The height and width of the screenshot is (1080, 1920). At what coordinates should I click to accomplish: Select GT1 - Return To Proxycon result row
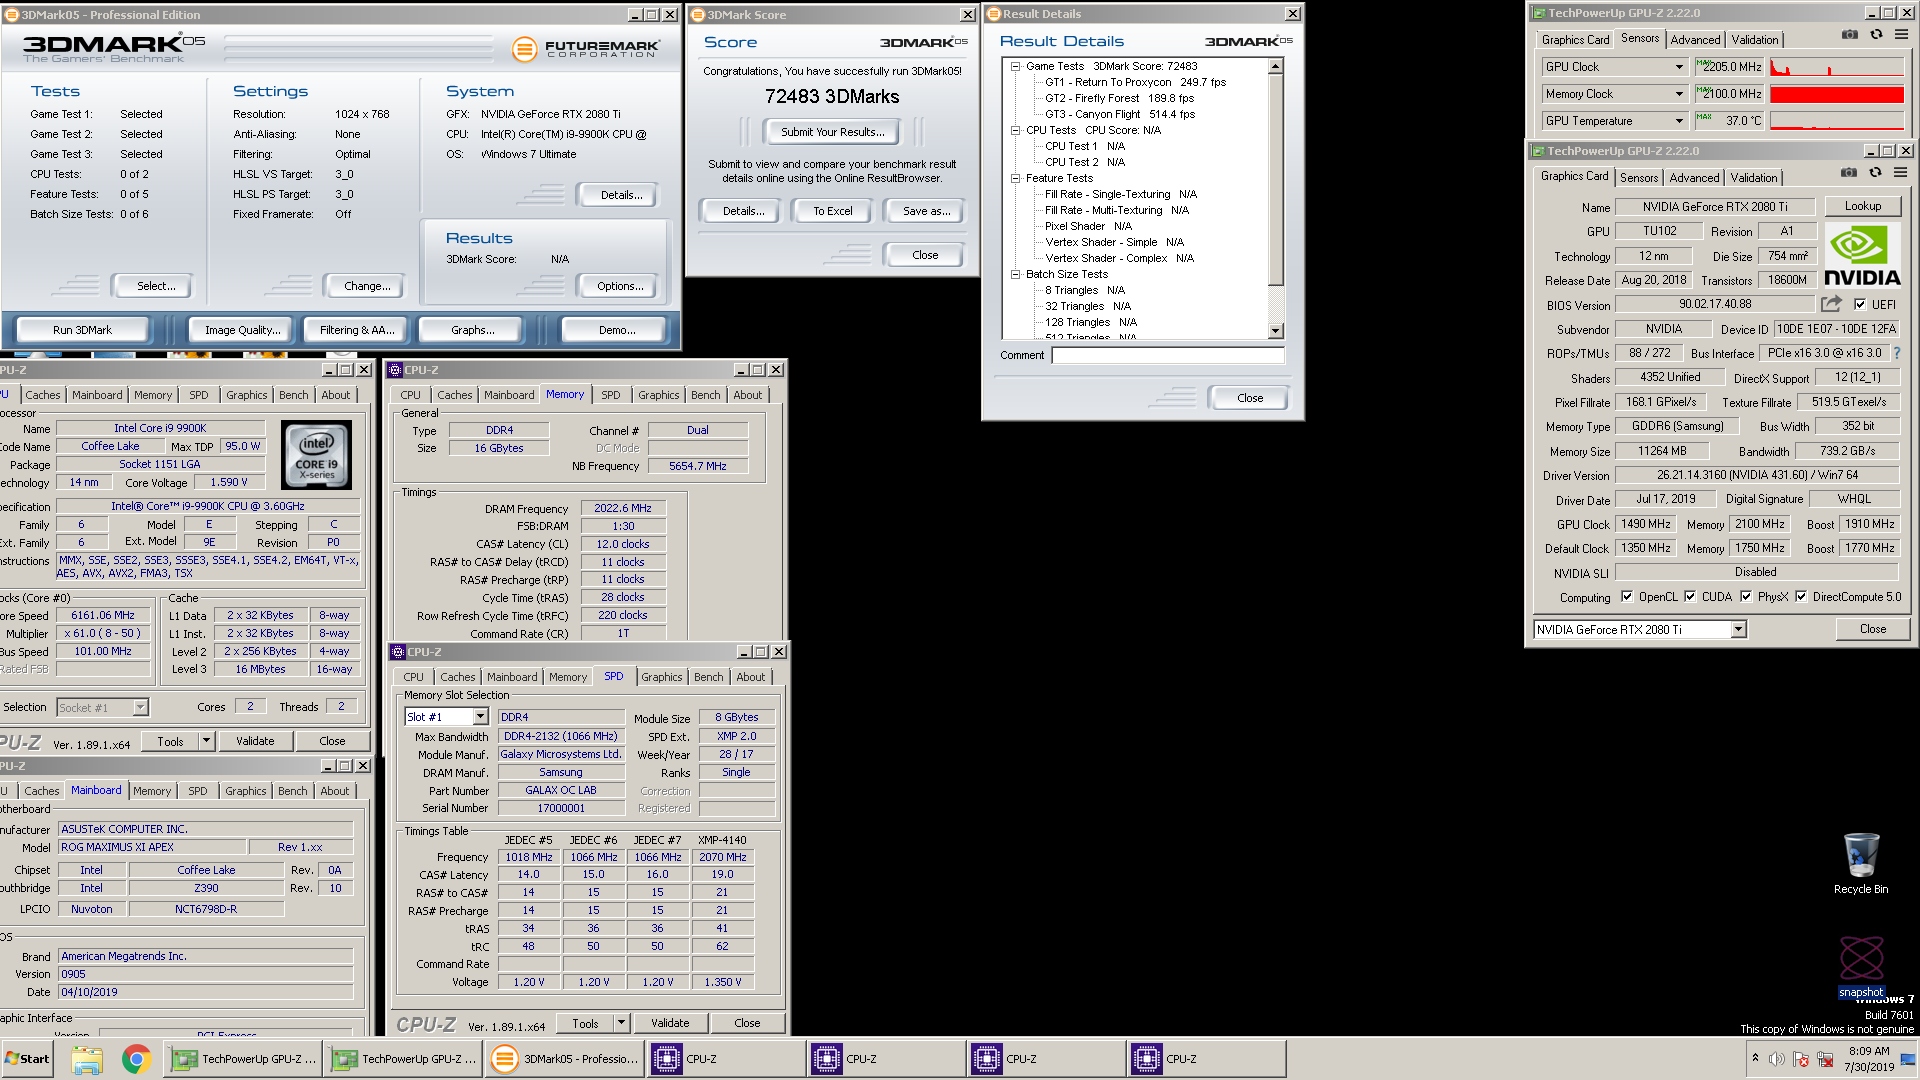1135,82
